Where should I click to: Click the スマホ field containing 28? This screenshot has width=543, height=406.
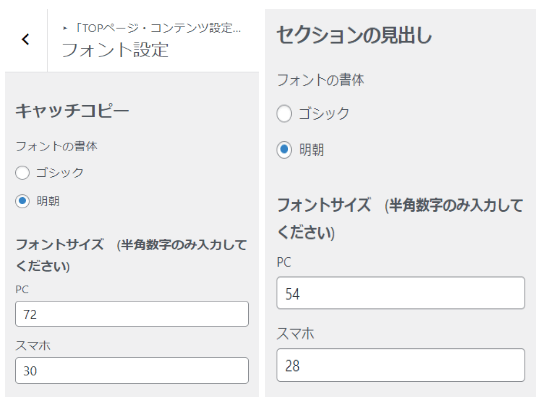tap(401, 365)
